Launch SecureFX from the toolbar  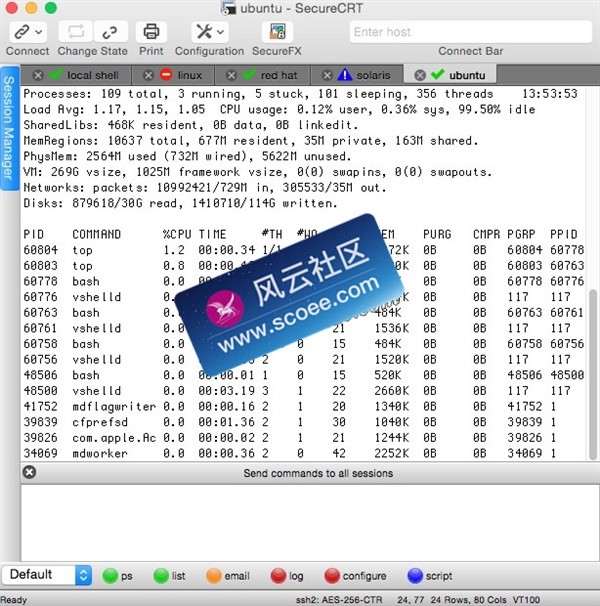[x=277, y=32]
